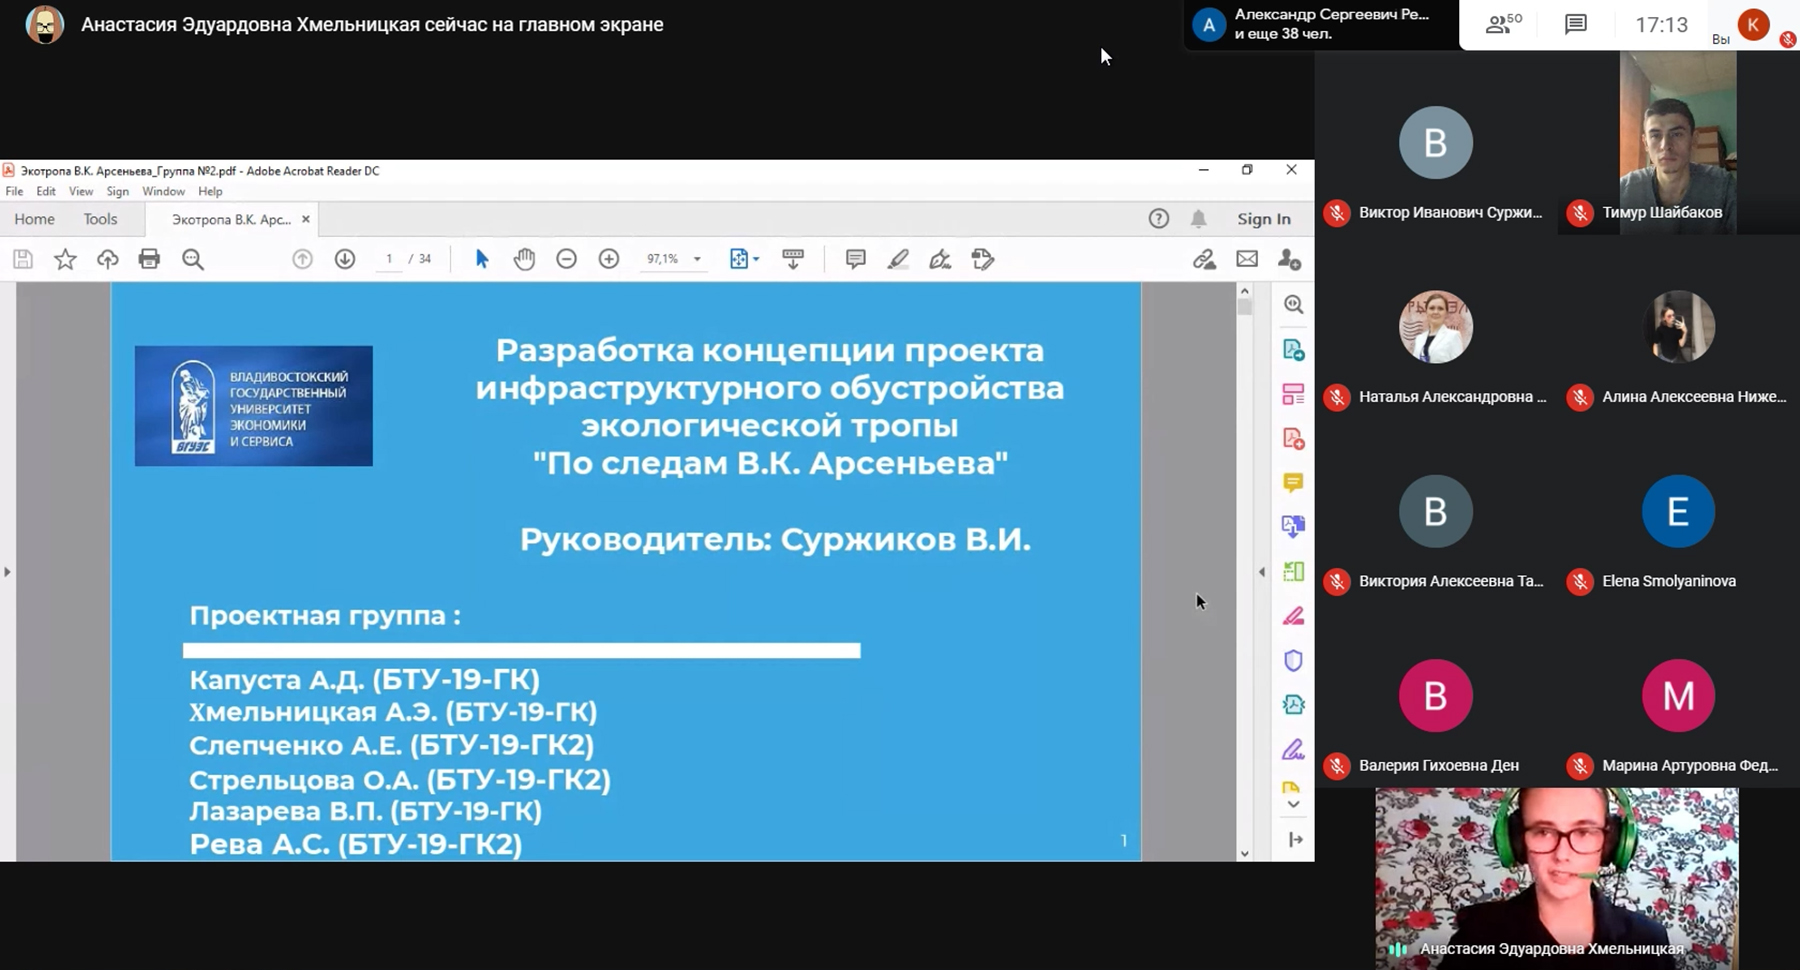This screenshot has height=970, width=1800.
Task: Click Sign In in Acrobat
Action: point(1264,219)
